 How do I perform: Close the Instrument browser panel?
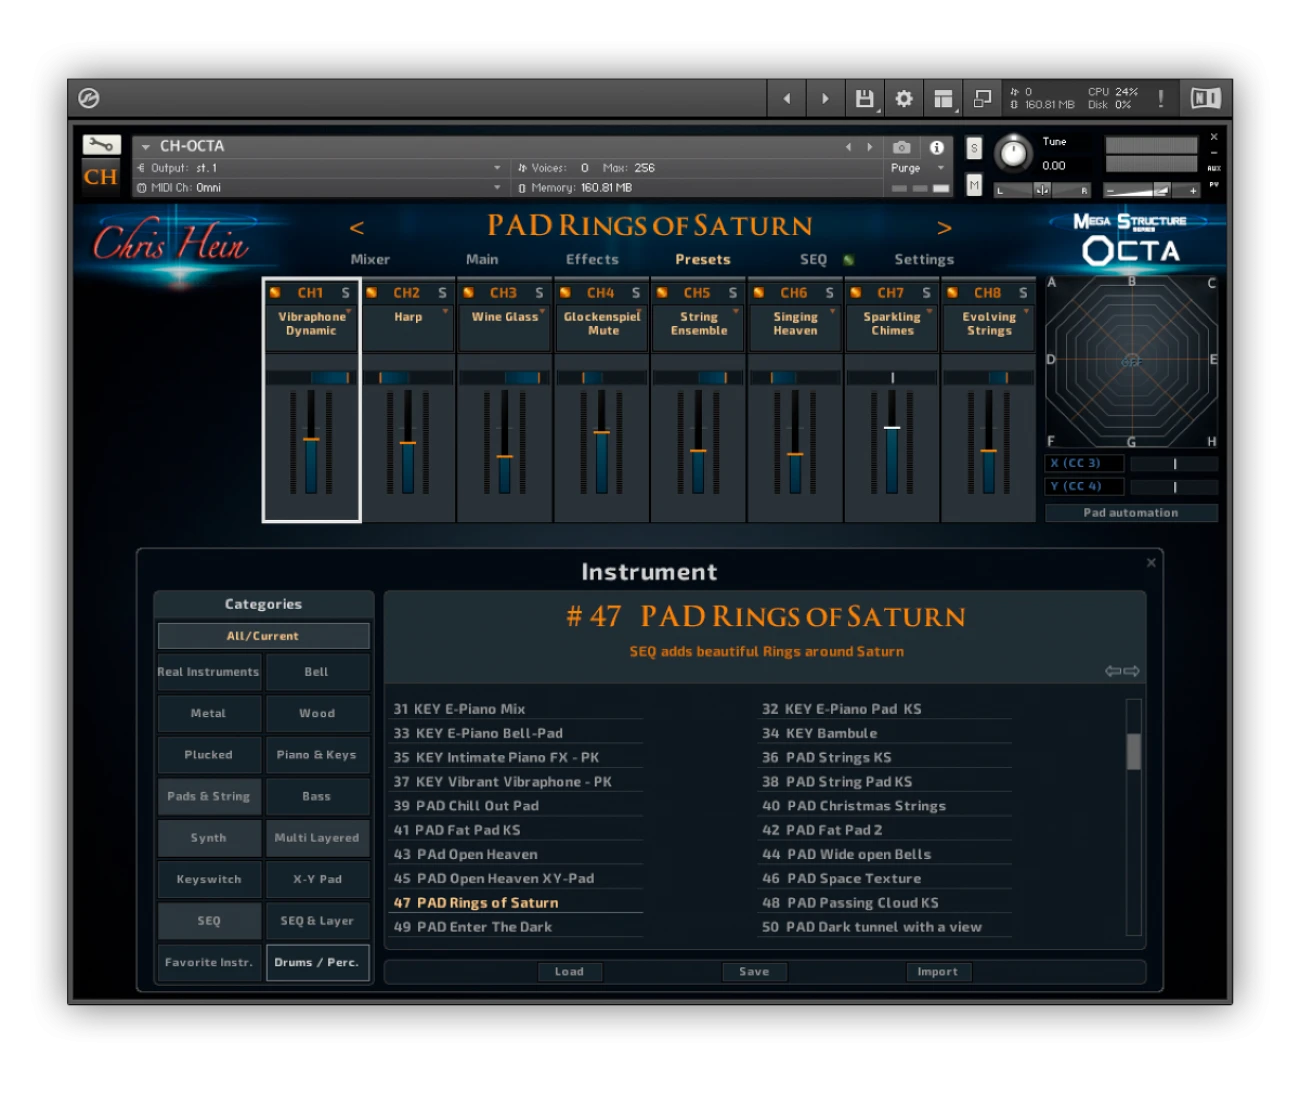coord(1151,562)
